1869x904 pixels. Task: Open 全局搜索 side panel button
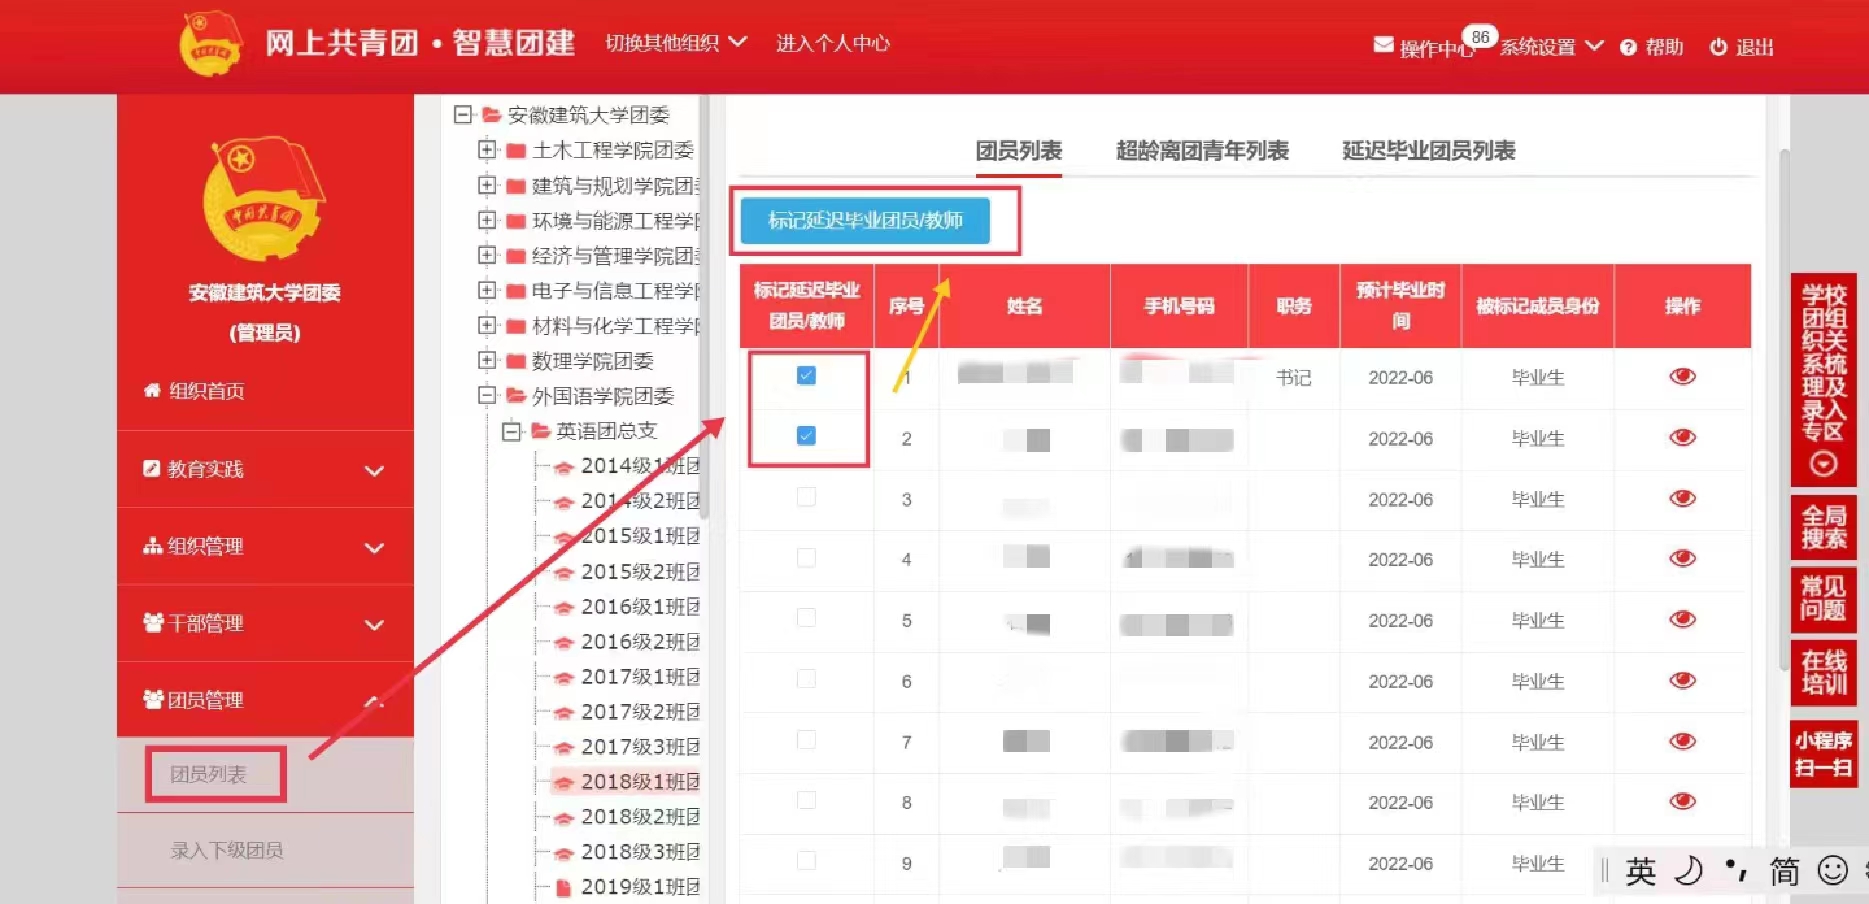coord(1823,527)
